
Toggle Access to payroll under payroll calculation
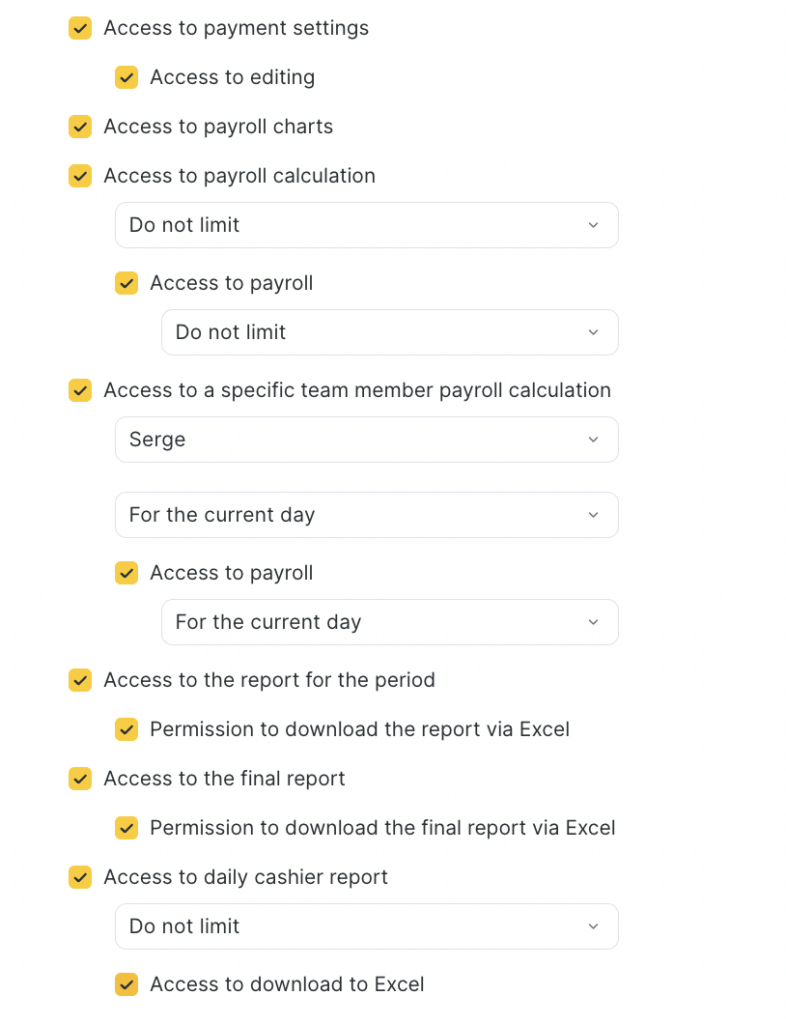click(126, 284)
